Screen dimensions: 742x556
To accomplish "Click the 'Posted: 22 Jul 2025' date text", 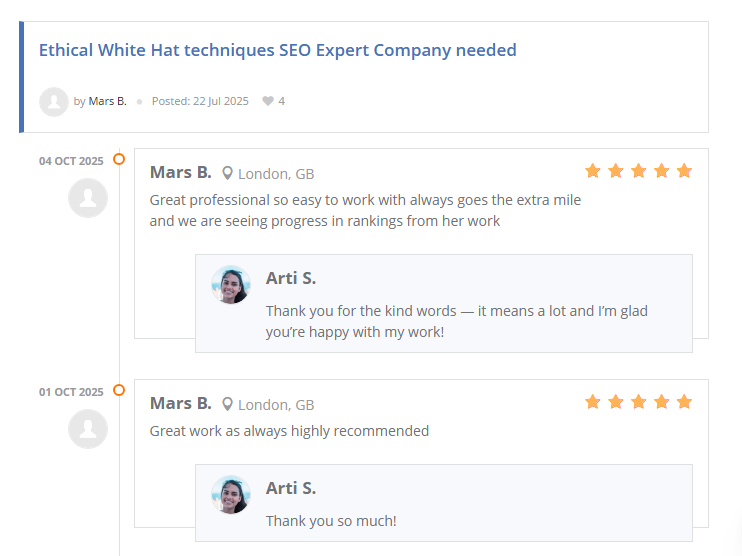I will [200, 101].
